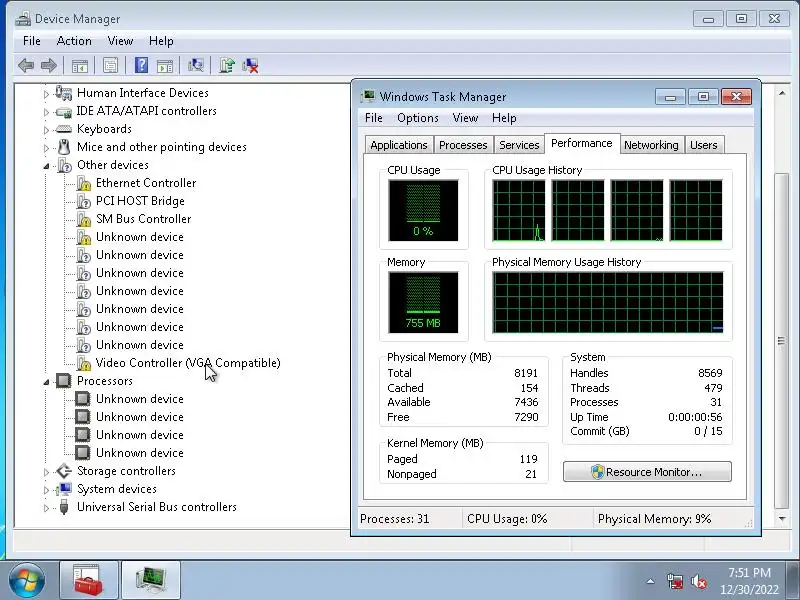Select Video Controller (VGA Compatible) entry
The image size is (800, 600).
tap(188, 363)
